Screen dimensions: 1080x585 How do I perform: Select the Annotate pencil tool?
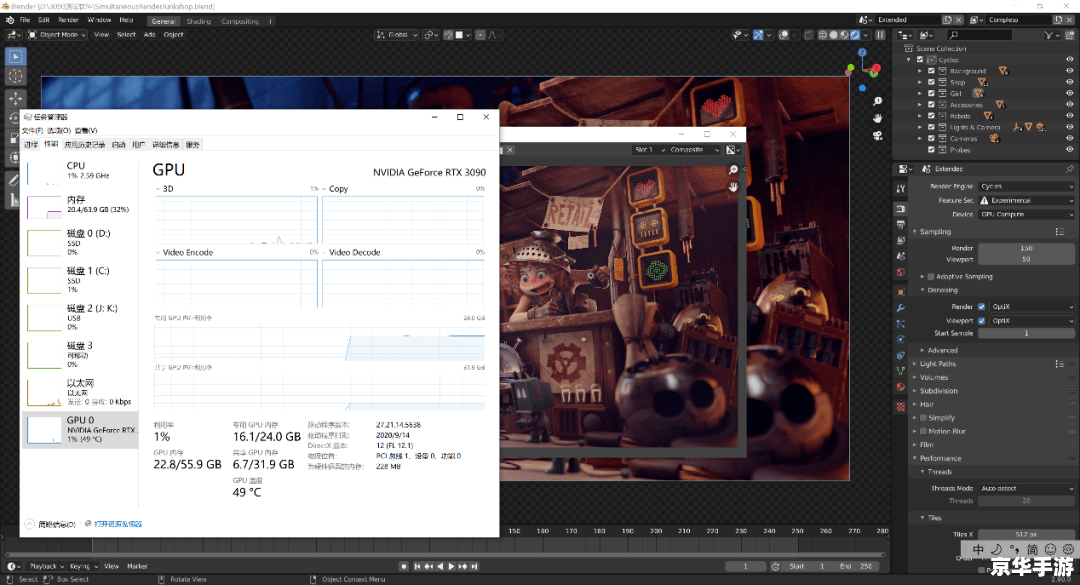(x=13, y=181)
